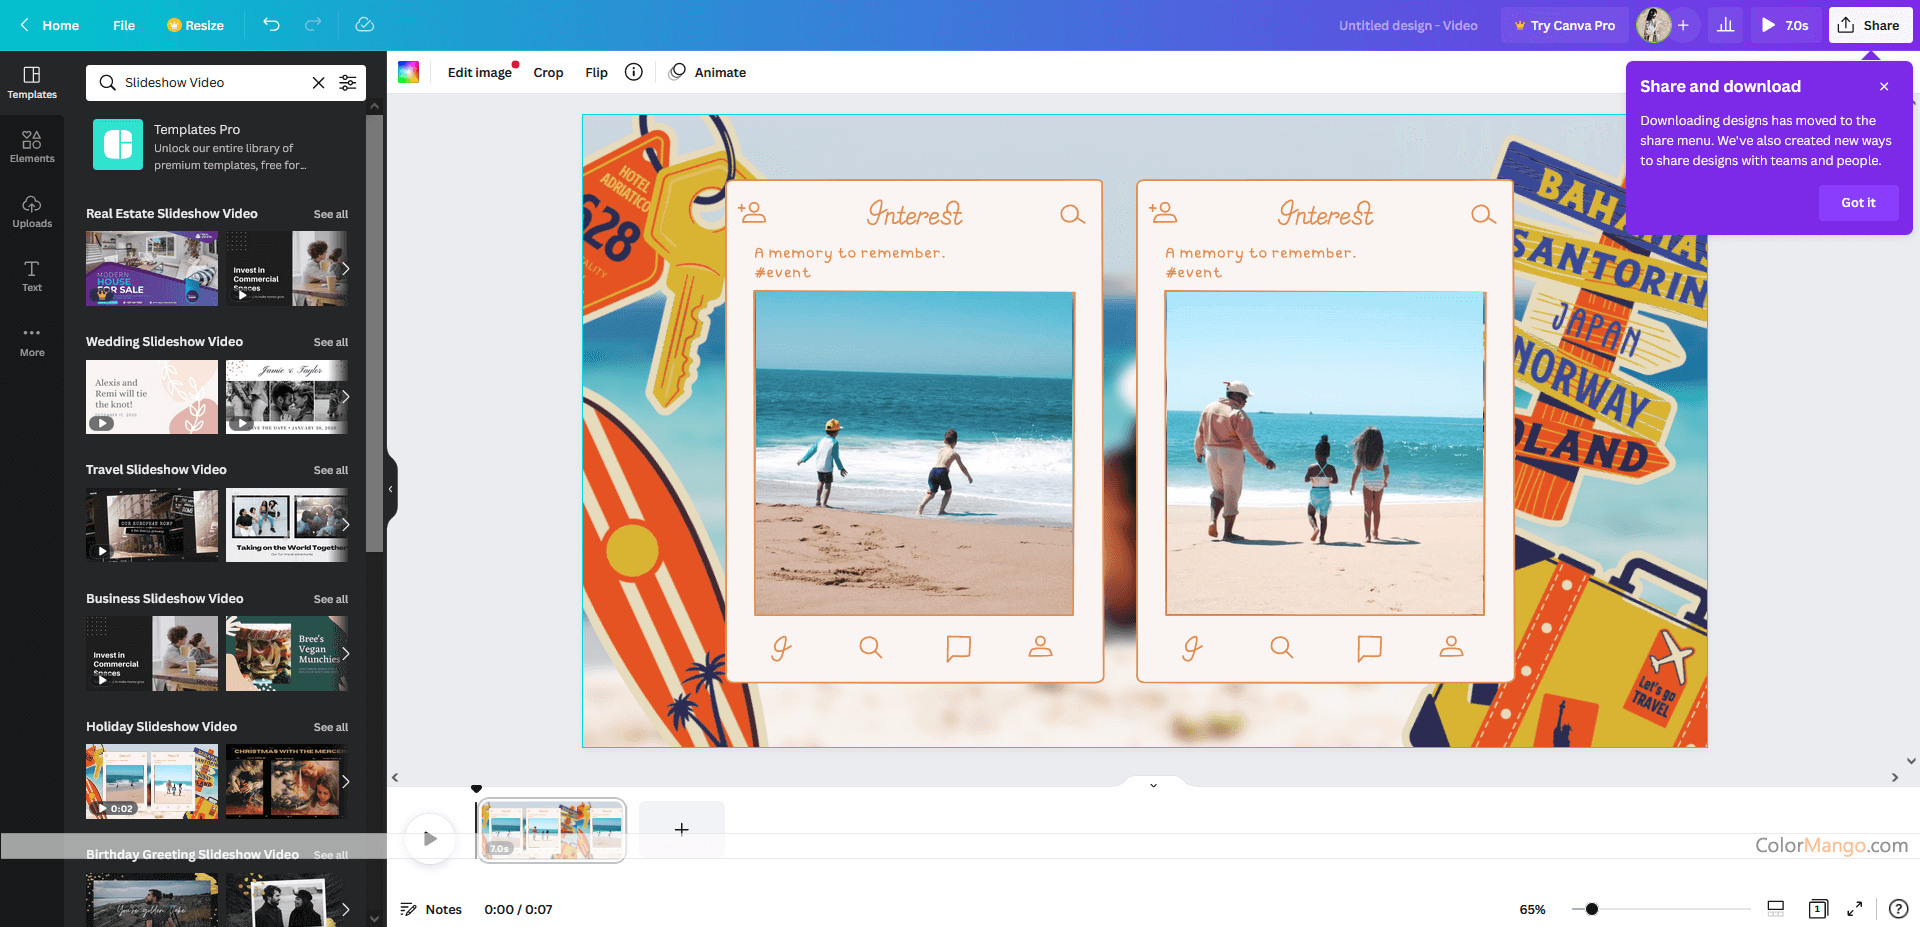This screenshot has width=1920, height=927.
Task: Hide the timeline with chevron
Action: point(1153,785)
